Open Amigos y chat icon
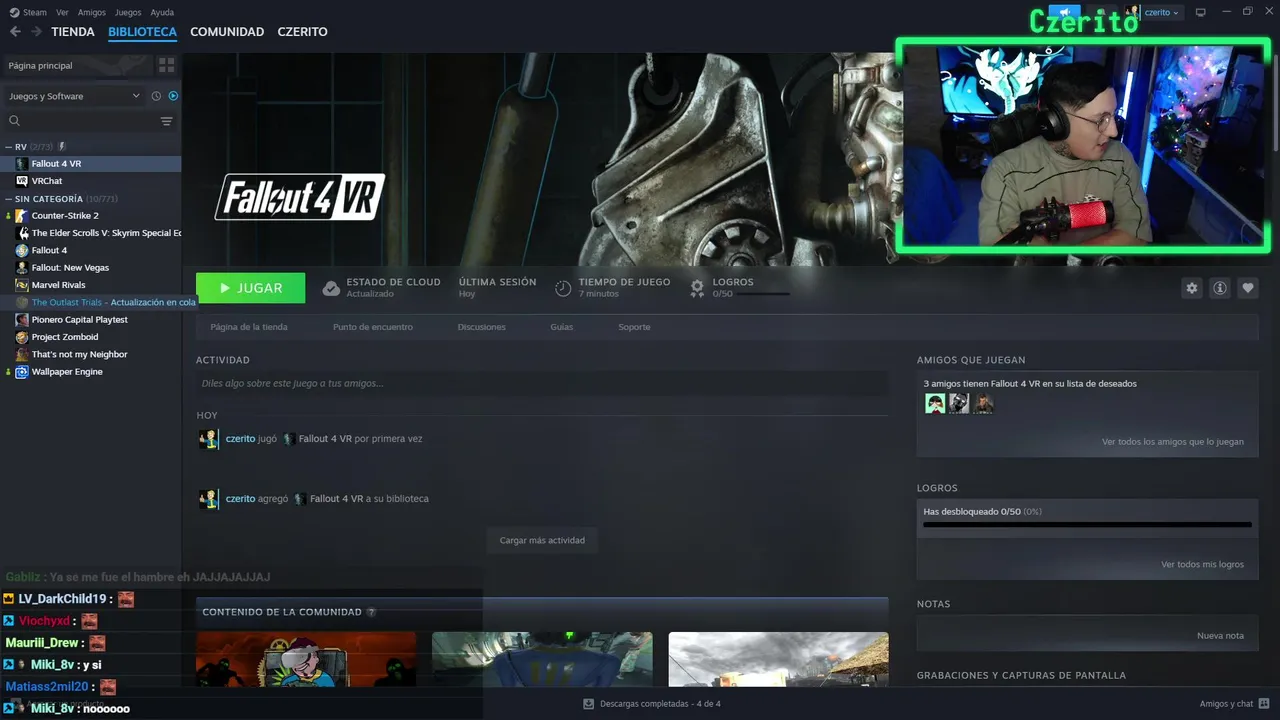 1264,704
